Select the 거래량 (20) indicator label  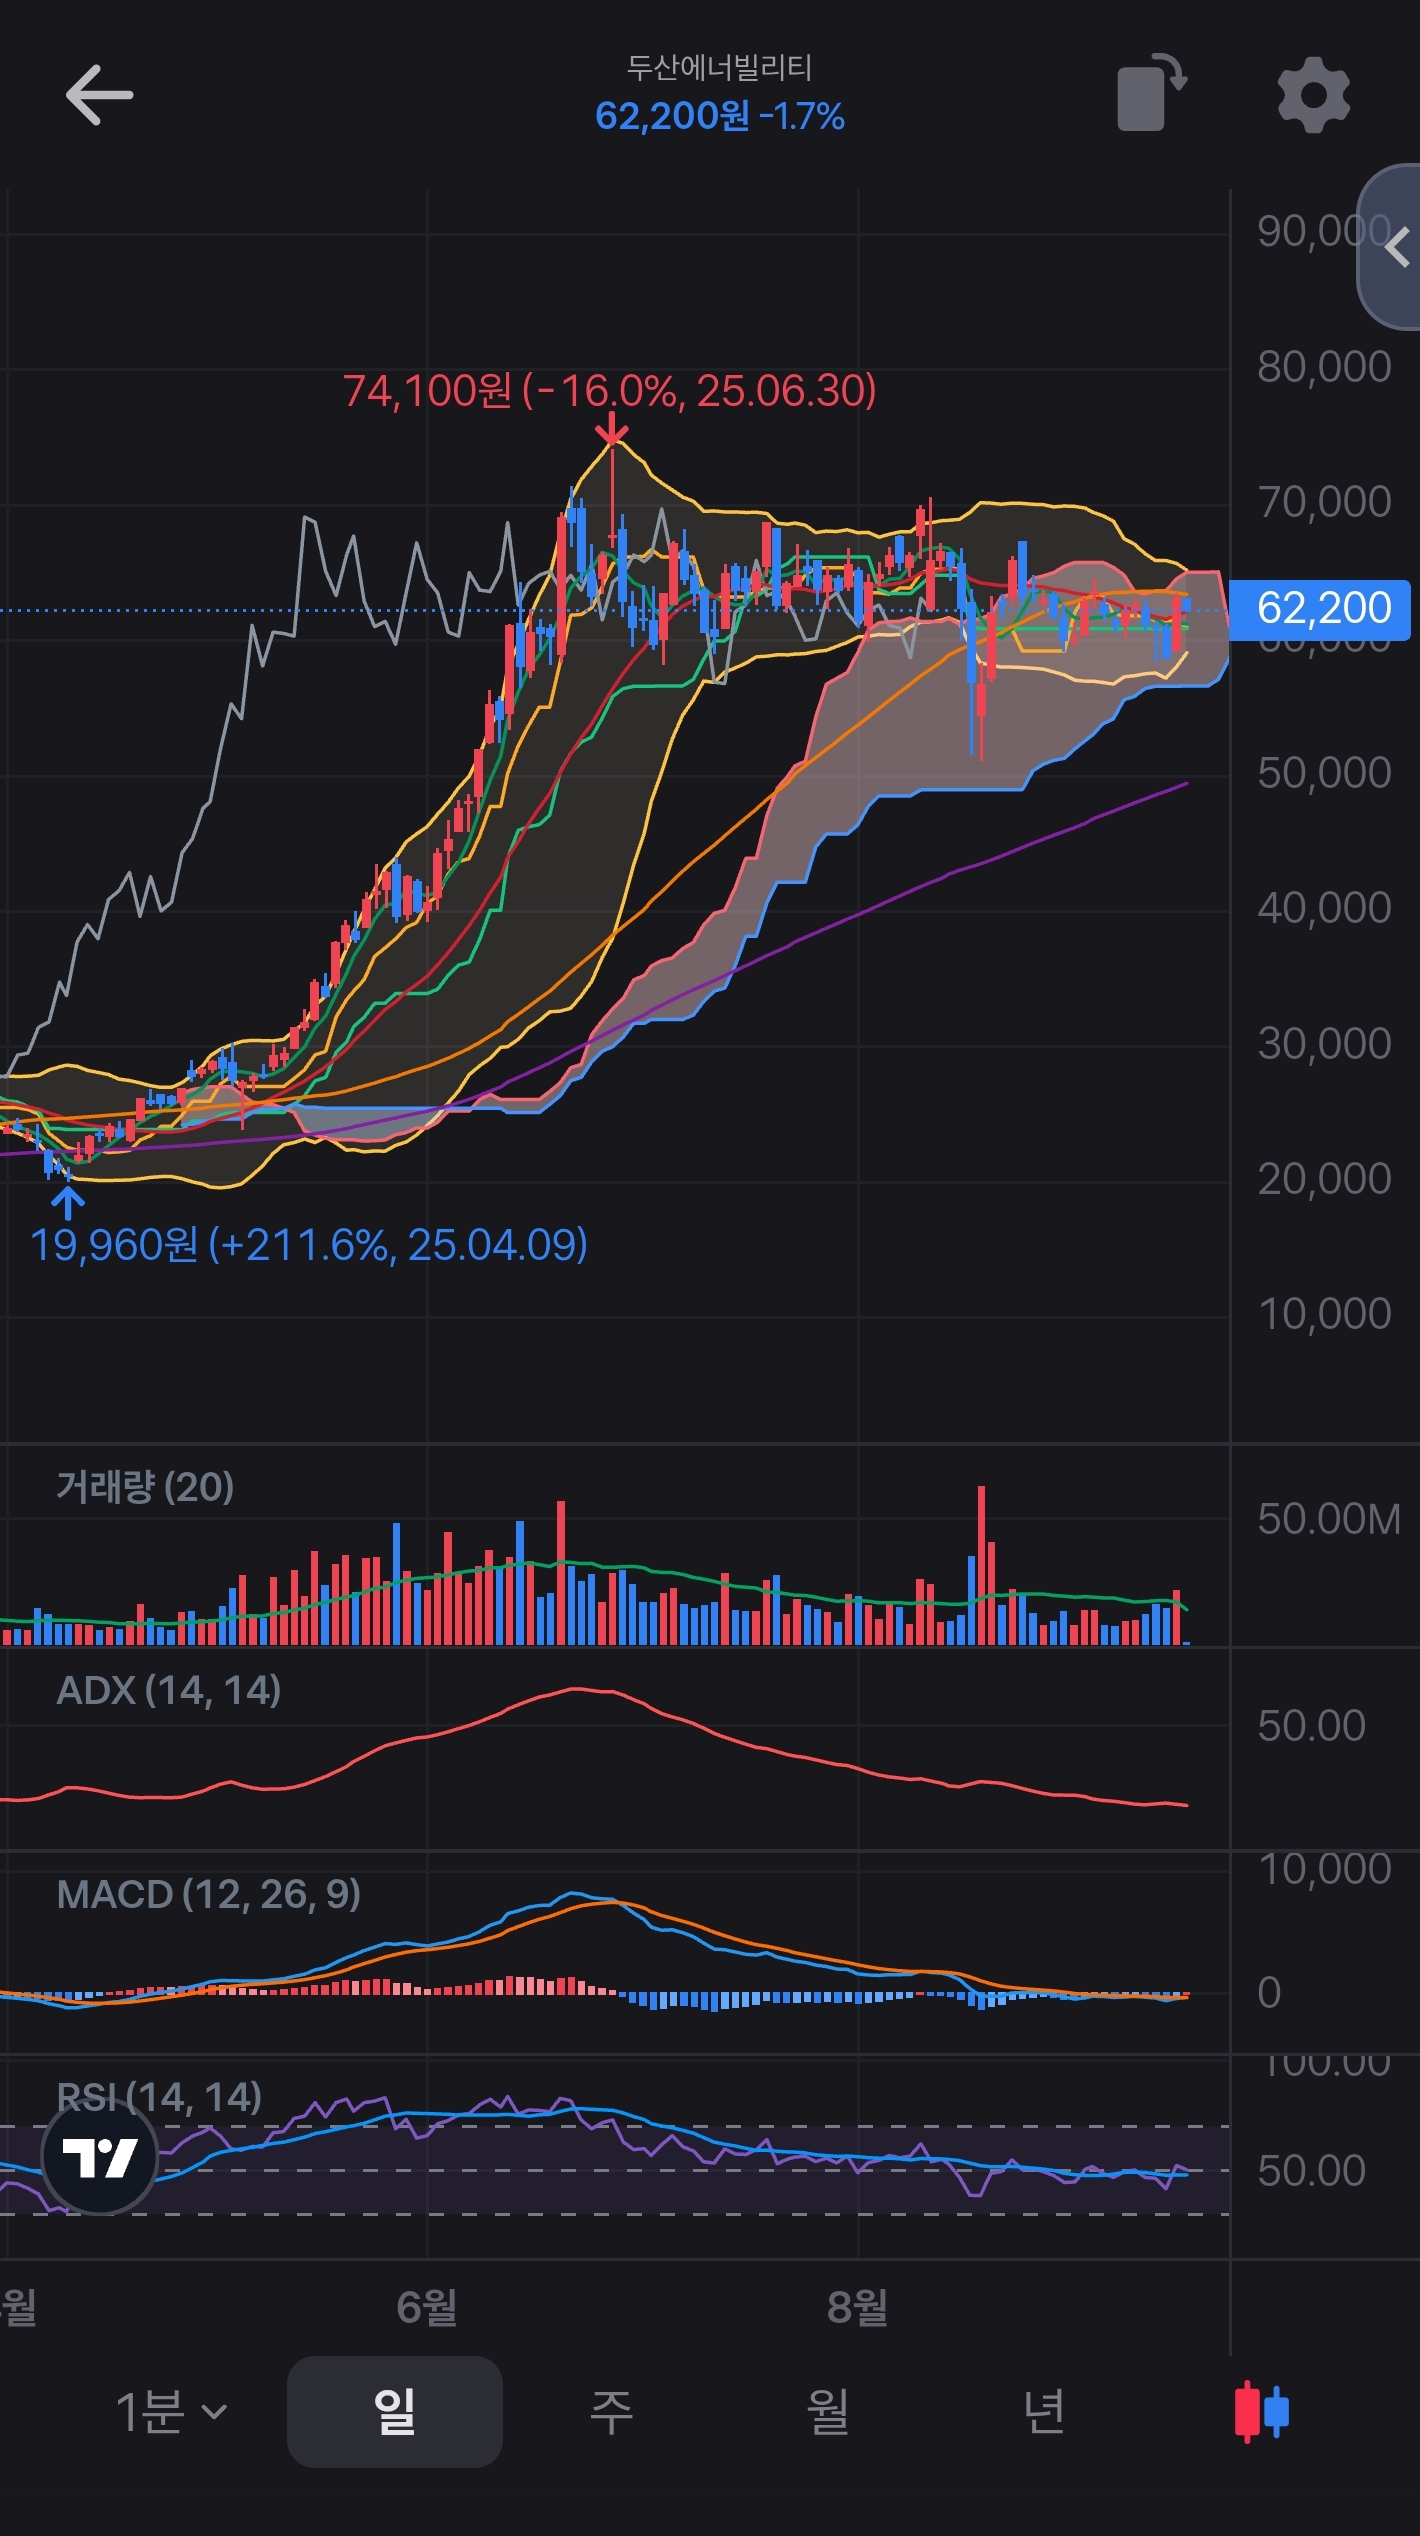(x=145, y=1487)
